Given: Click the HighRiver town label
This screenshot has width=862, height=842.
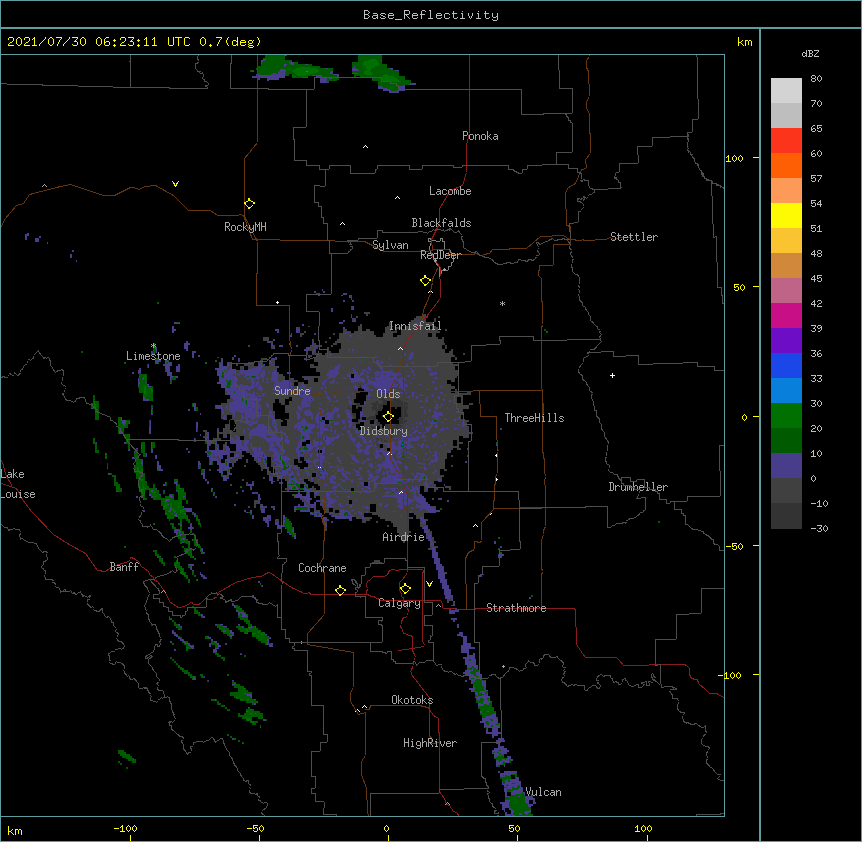Looking at the screenshot, I should point(430,743).
